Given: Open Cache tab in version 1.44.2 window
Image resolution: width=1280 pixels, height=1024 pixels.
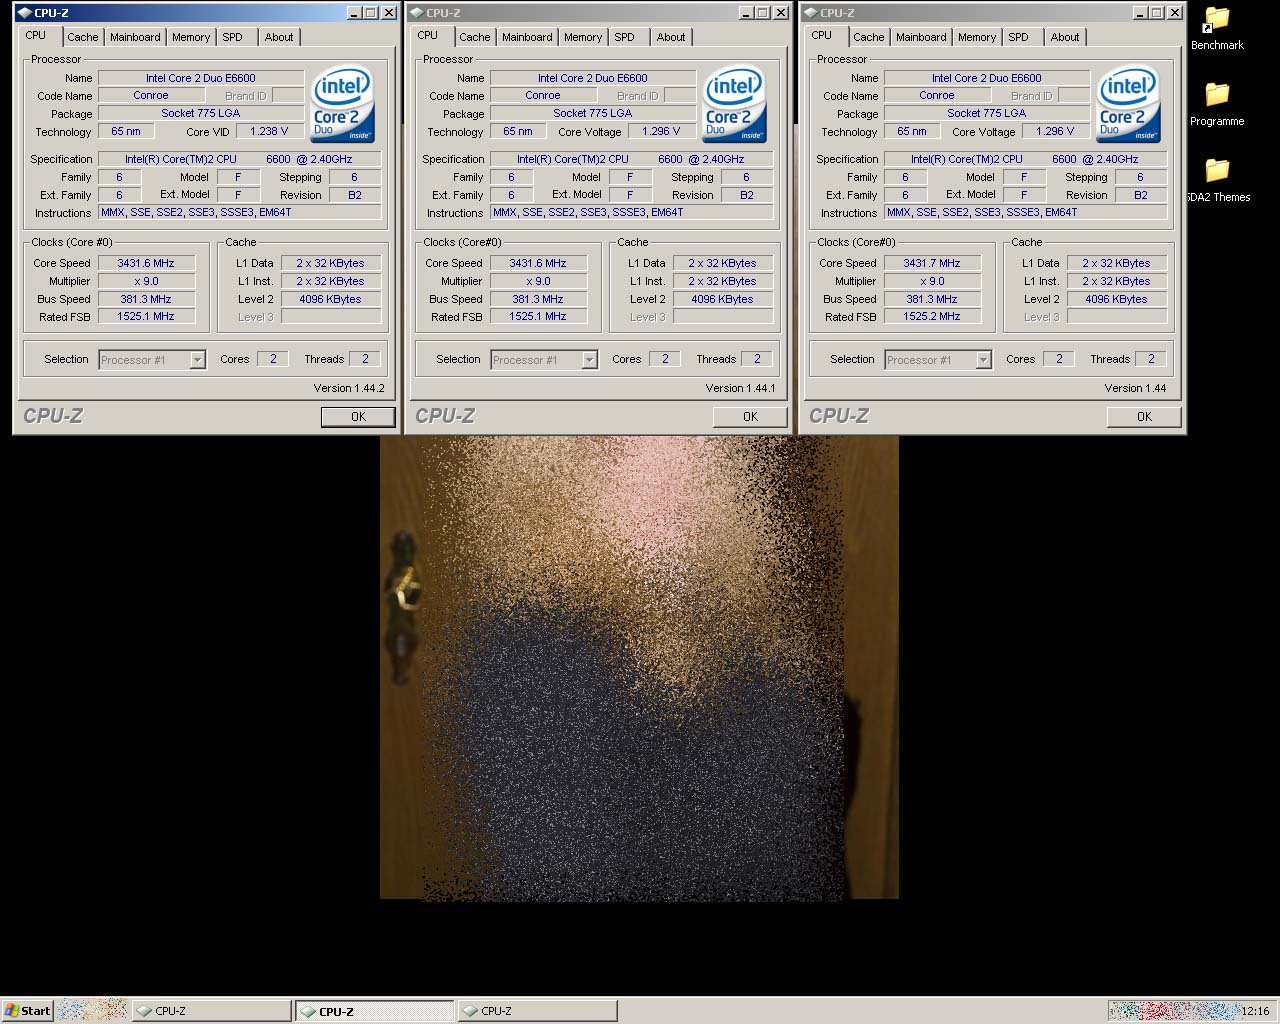Looking at the screenshot, I should (83, 37).
